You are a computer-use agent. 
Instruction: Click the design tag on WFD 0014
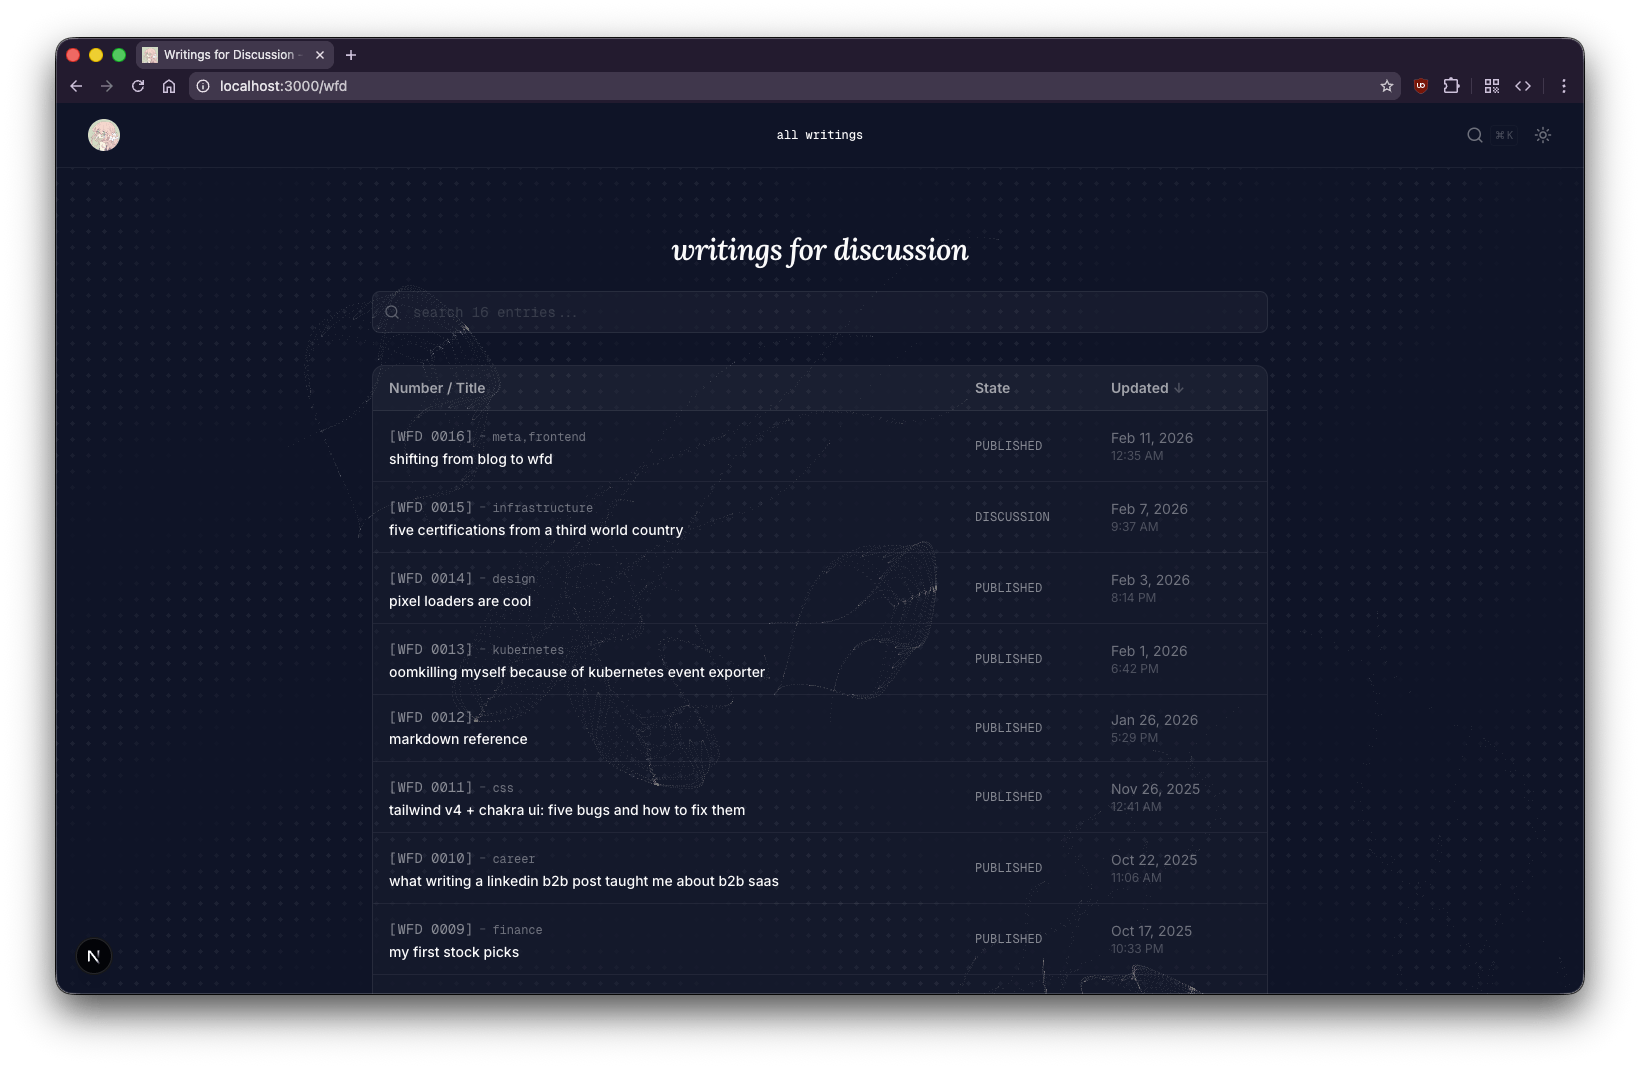(x=514, y=579)
